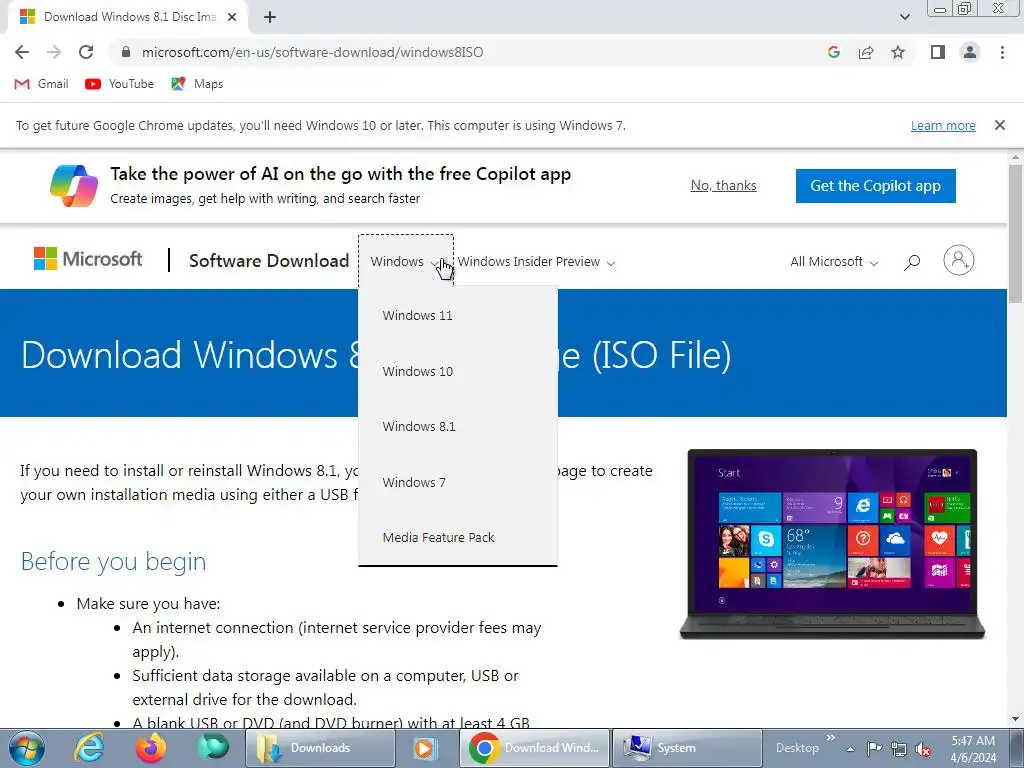Select Windows 7 from the menu

click(x=458, y=482)
